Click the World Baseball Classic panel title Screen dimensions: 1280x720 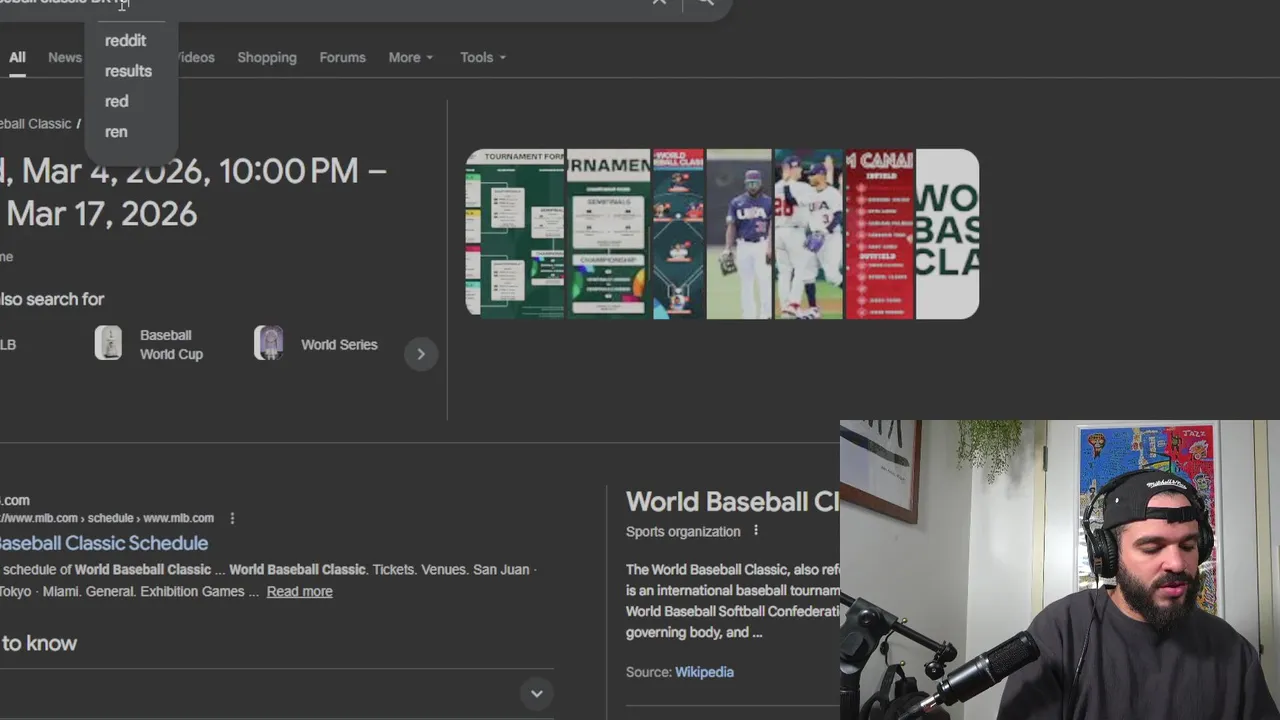[733, 502]
